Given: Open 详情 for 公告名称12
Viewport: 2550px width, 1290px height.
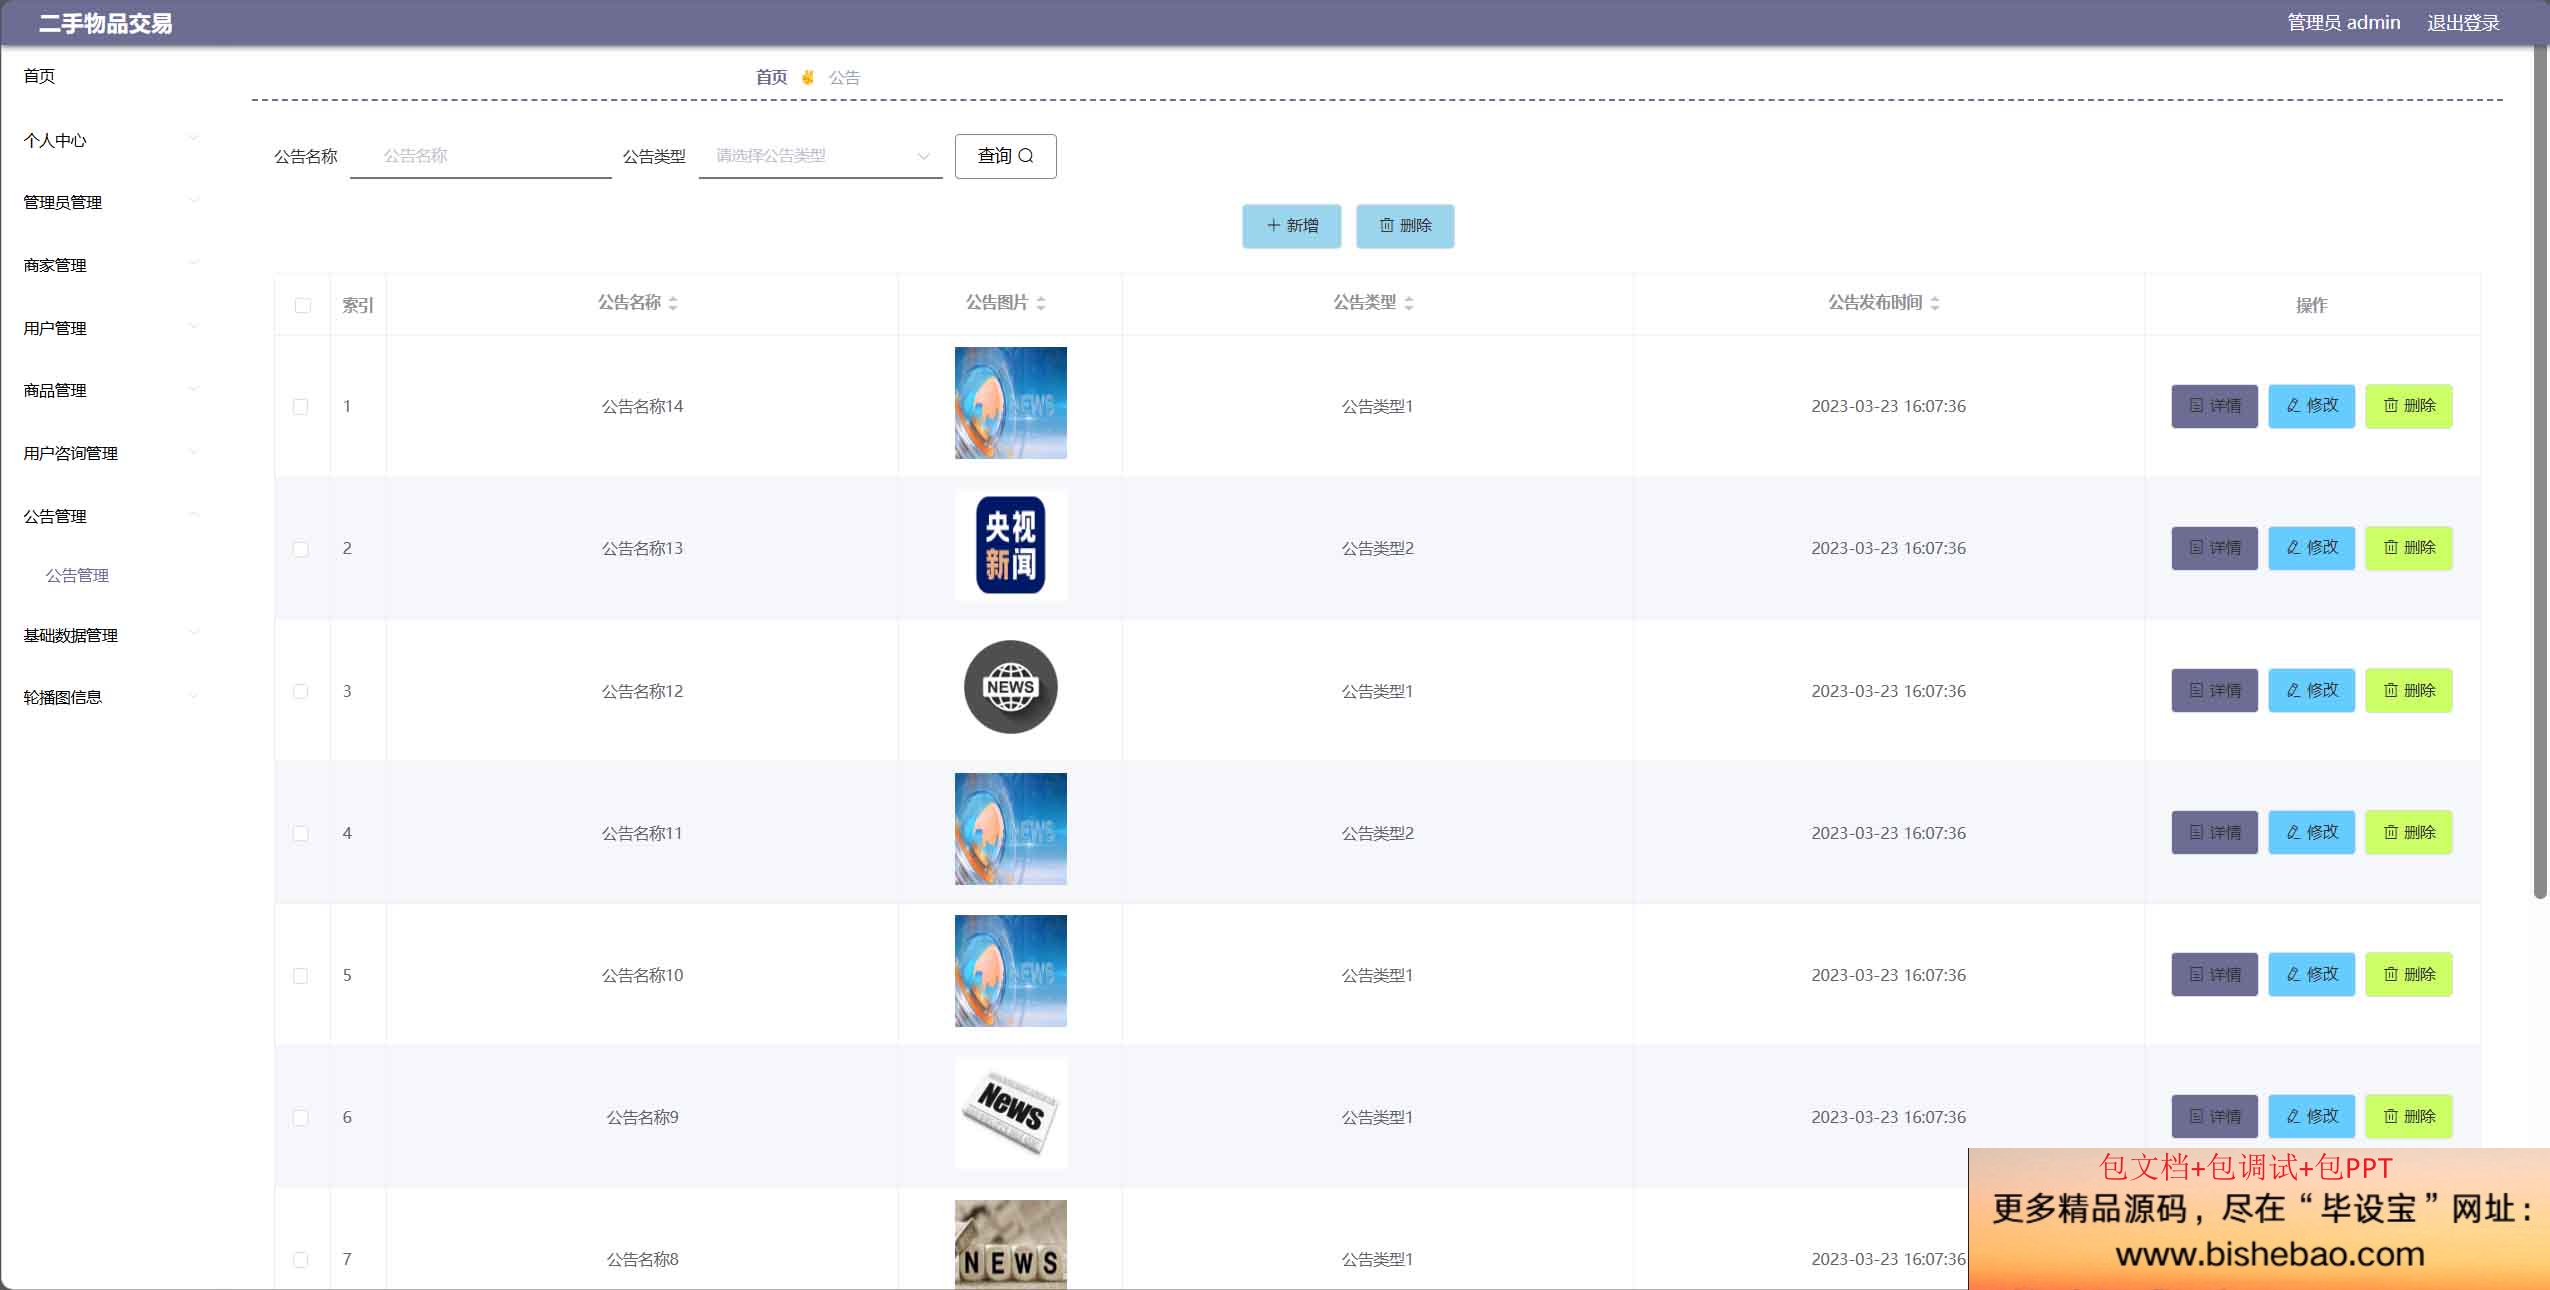Looking at the screenshot, I should (x=2214, y=690).
